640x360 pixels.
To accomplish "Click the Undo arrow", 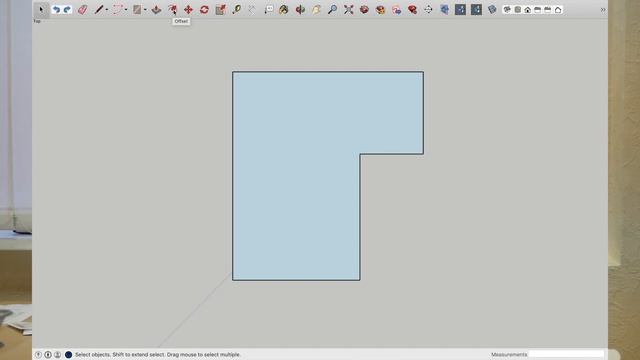I will click(57, 9).
